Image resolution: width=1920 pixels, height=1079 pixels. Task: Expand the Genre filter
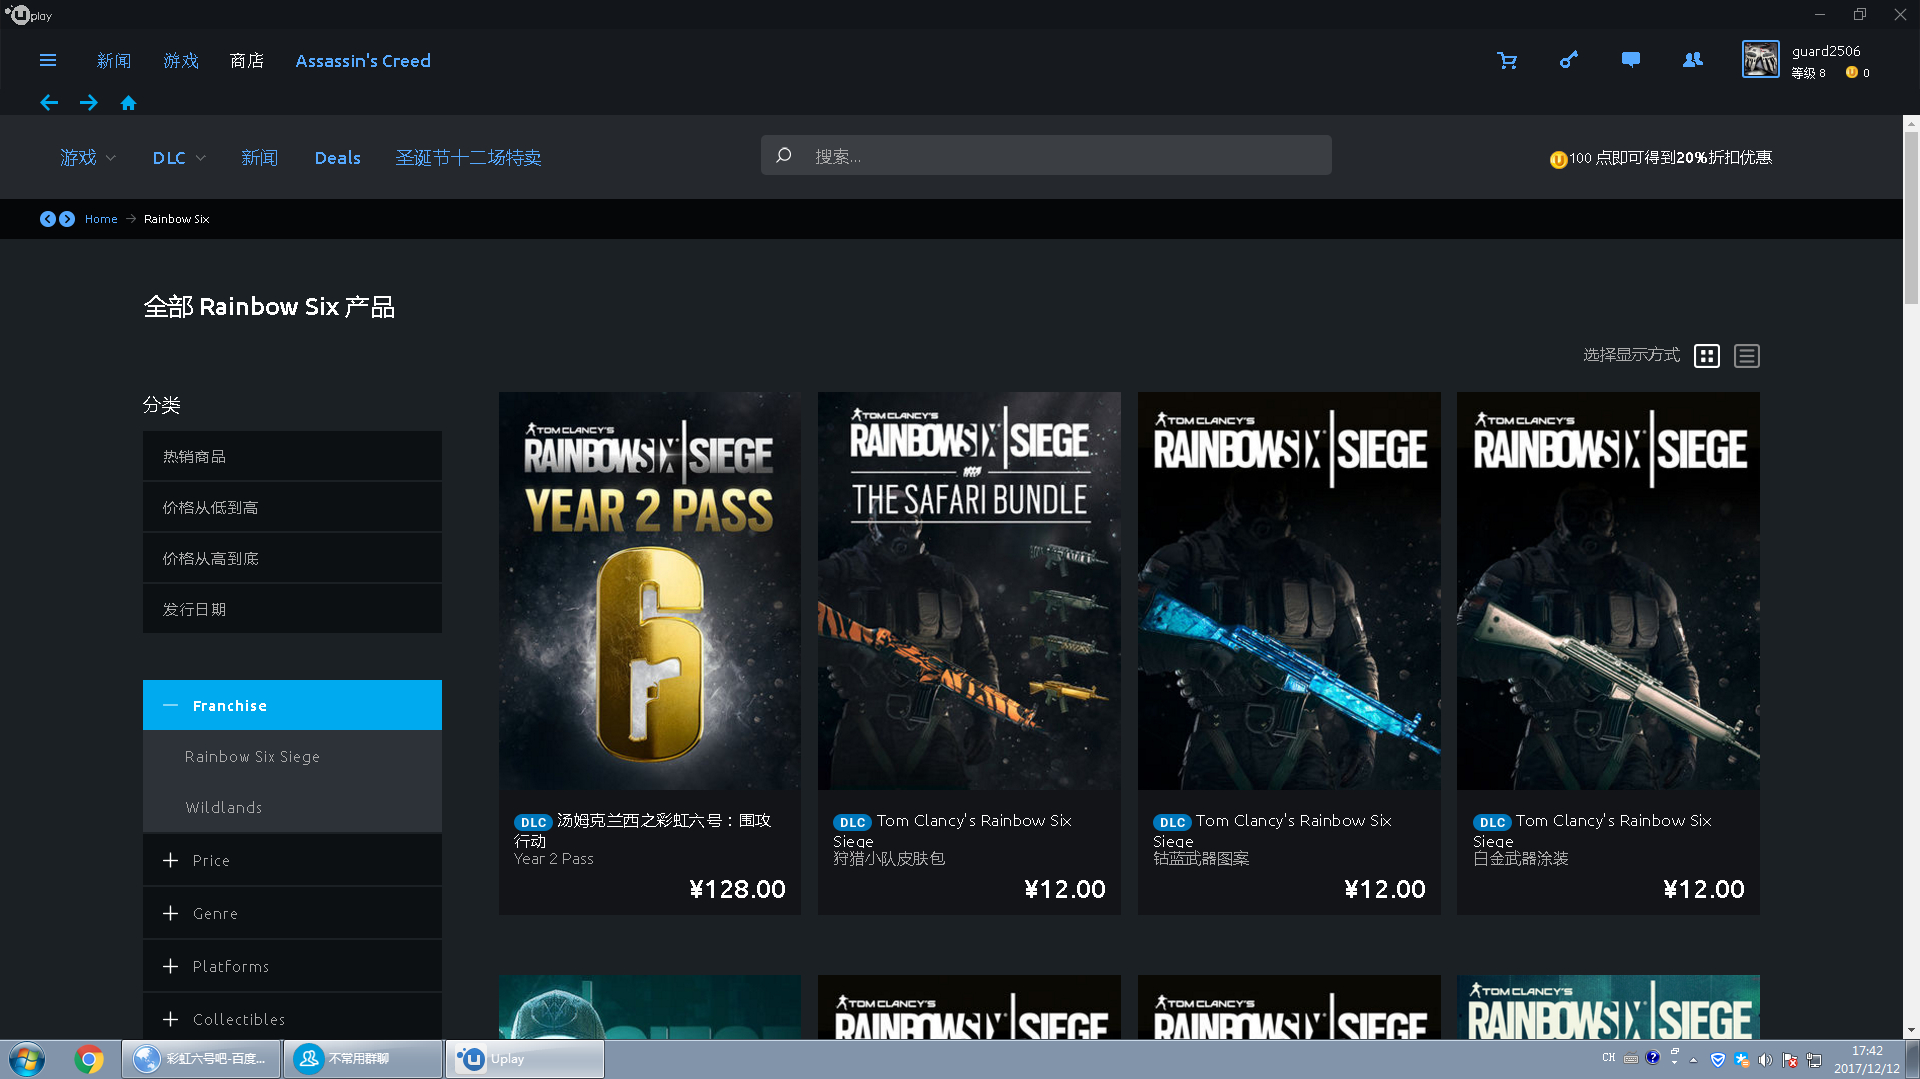pyautogui.click(x=292, y=913)
